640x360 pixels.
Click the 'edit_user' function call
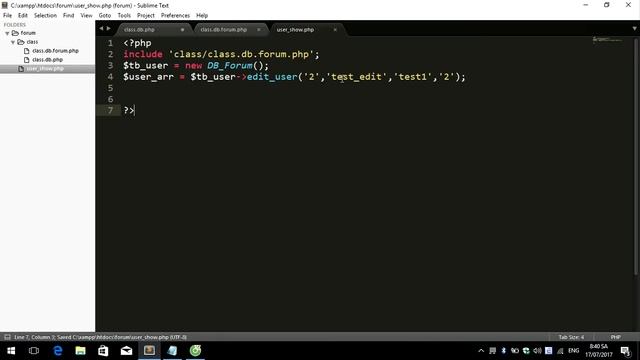tap(272, 77)
